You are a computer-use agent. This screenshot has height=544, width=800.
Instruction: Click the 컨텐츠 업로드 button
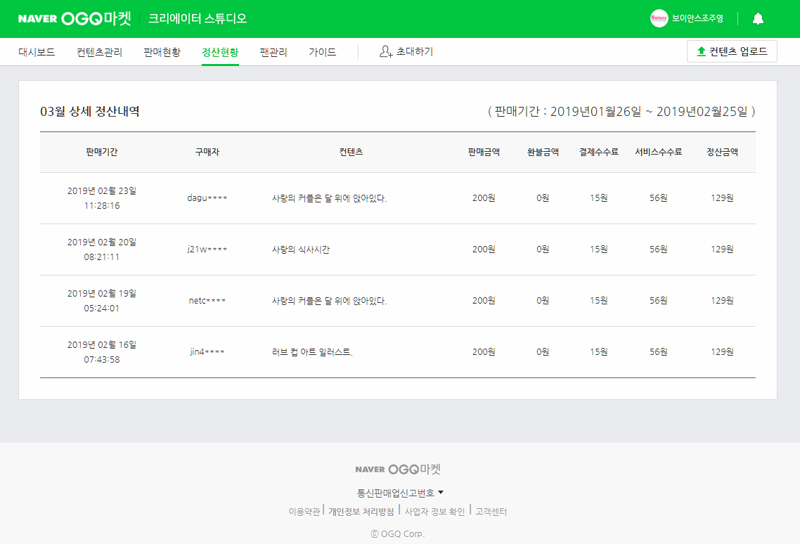pos(732,52)
